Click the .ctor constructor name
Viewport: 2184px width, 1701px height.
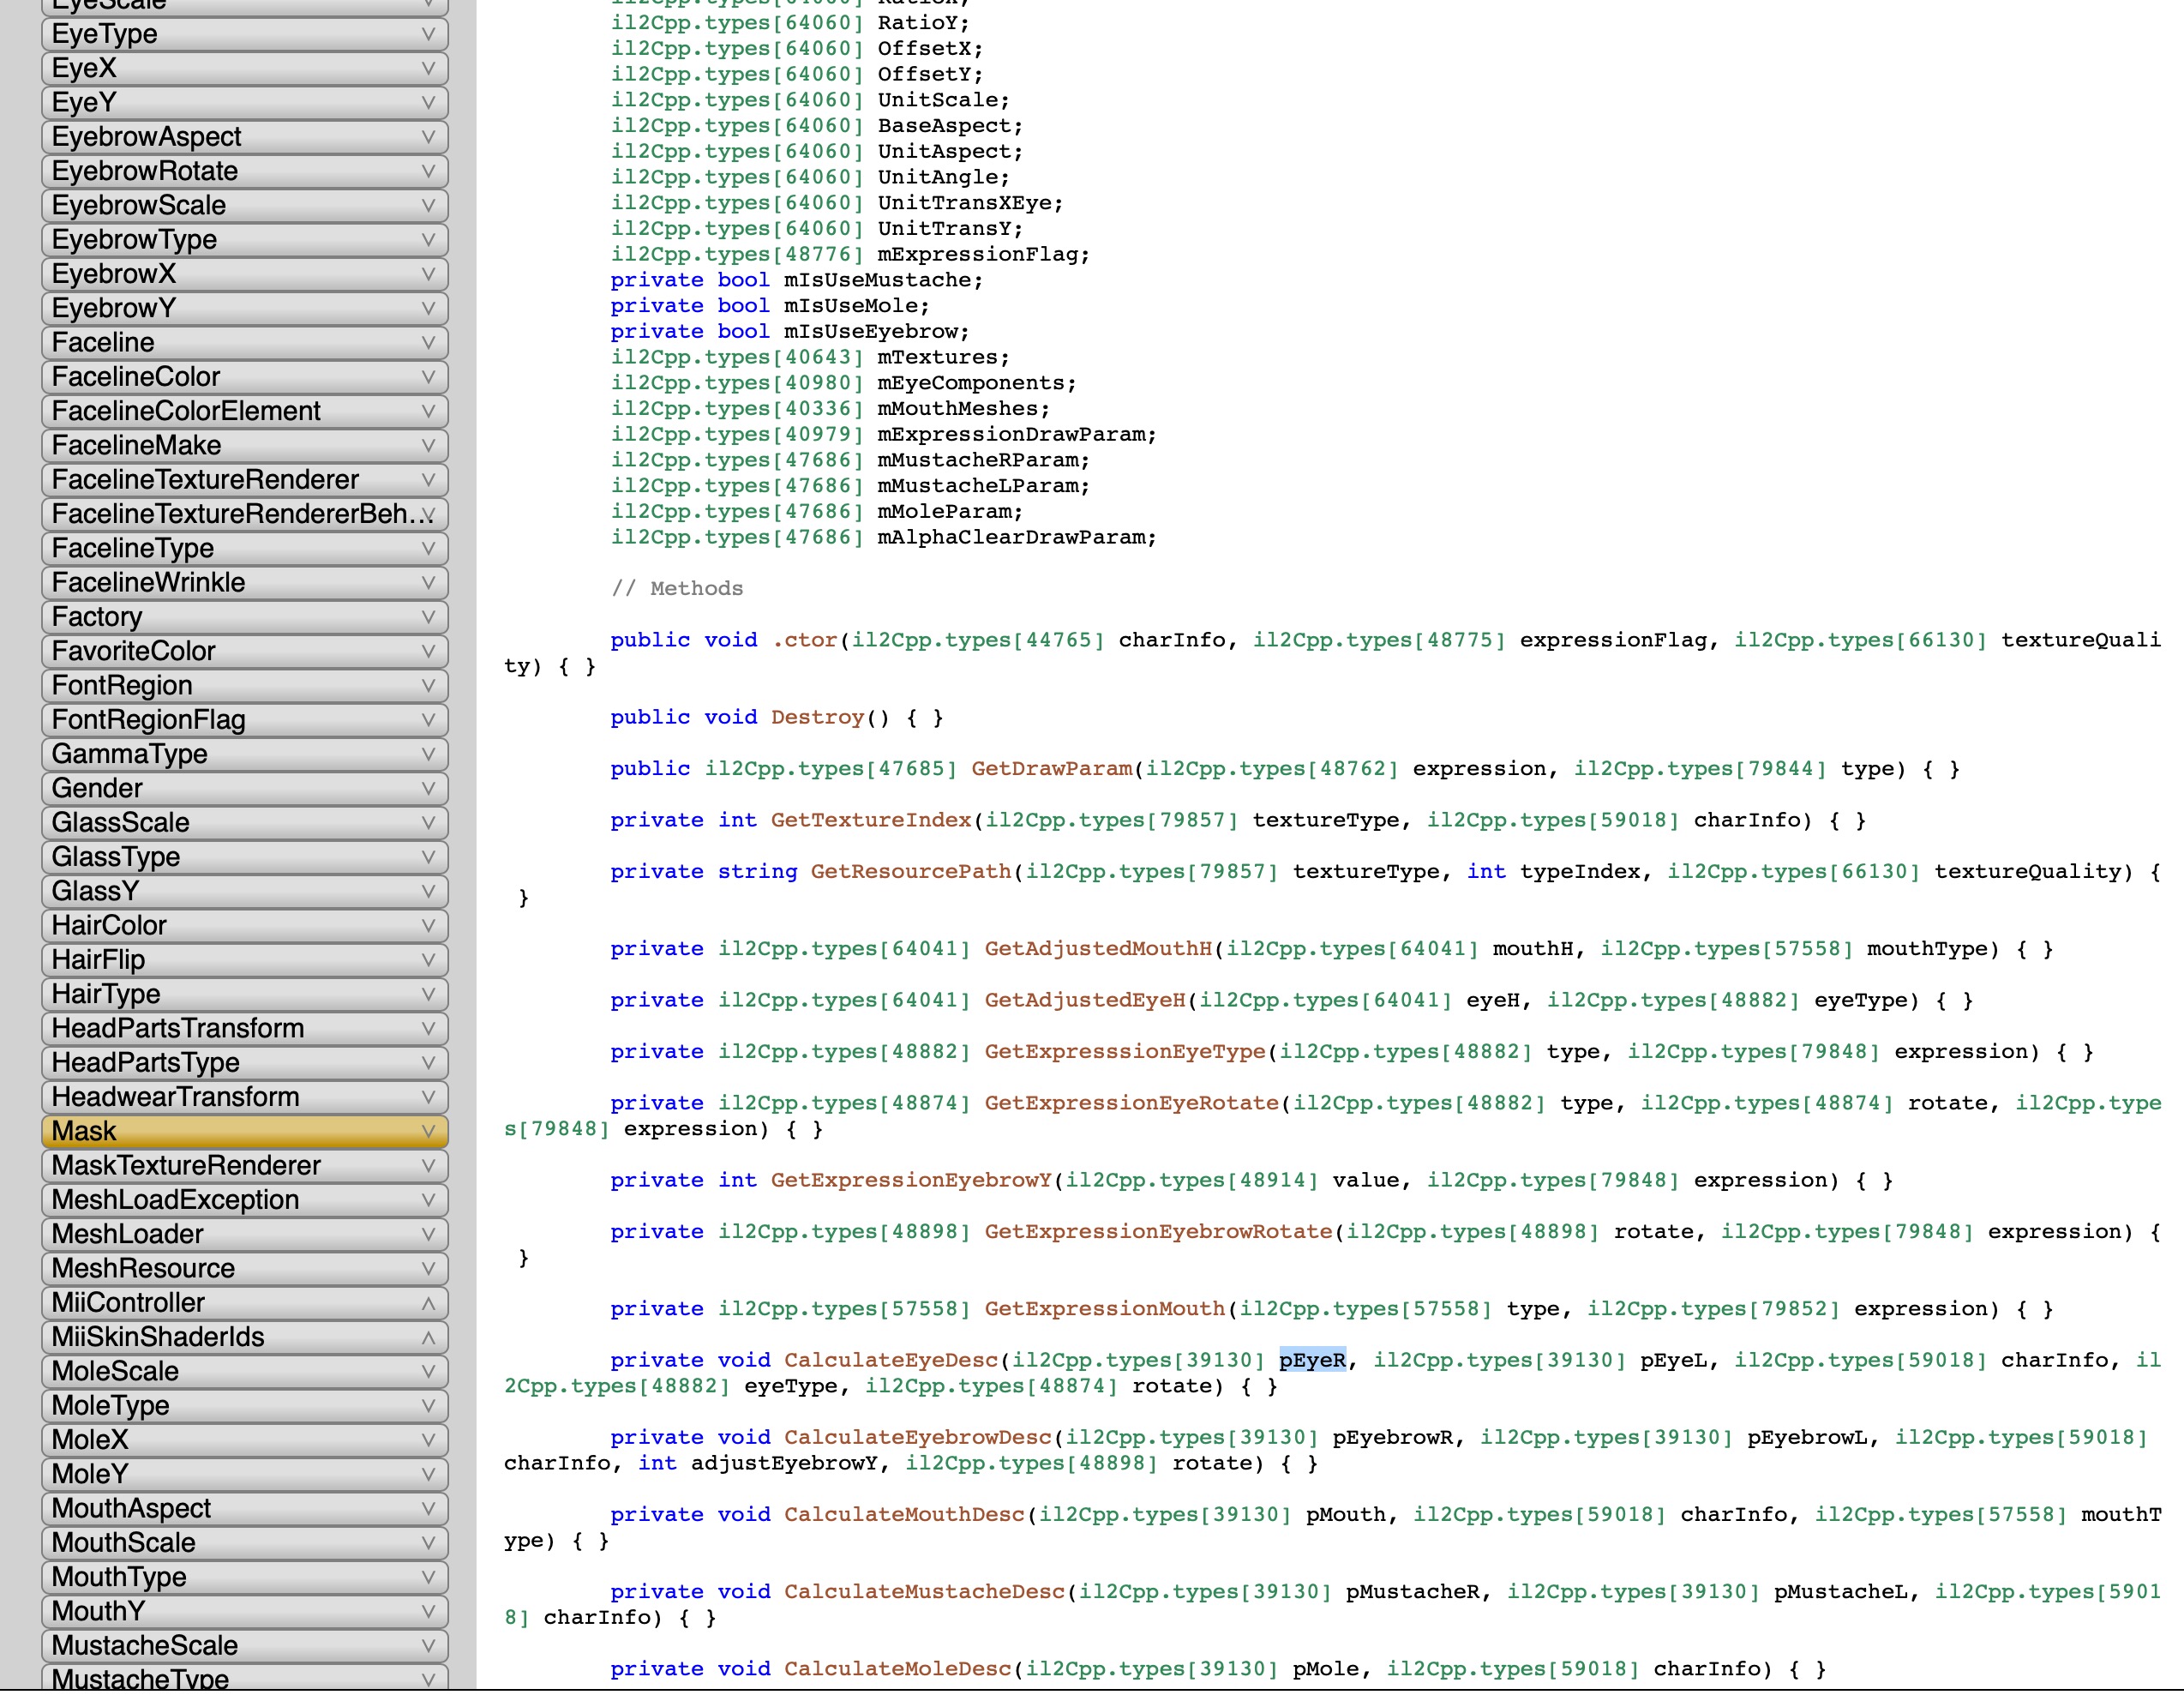coord(805,640)
